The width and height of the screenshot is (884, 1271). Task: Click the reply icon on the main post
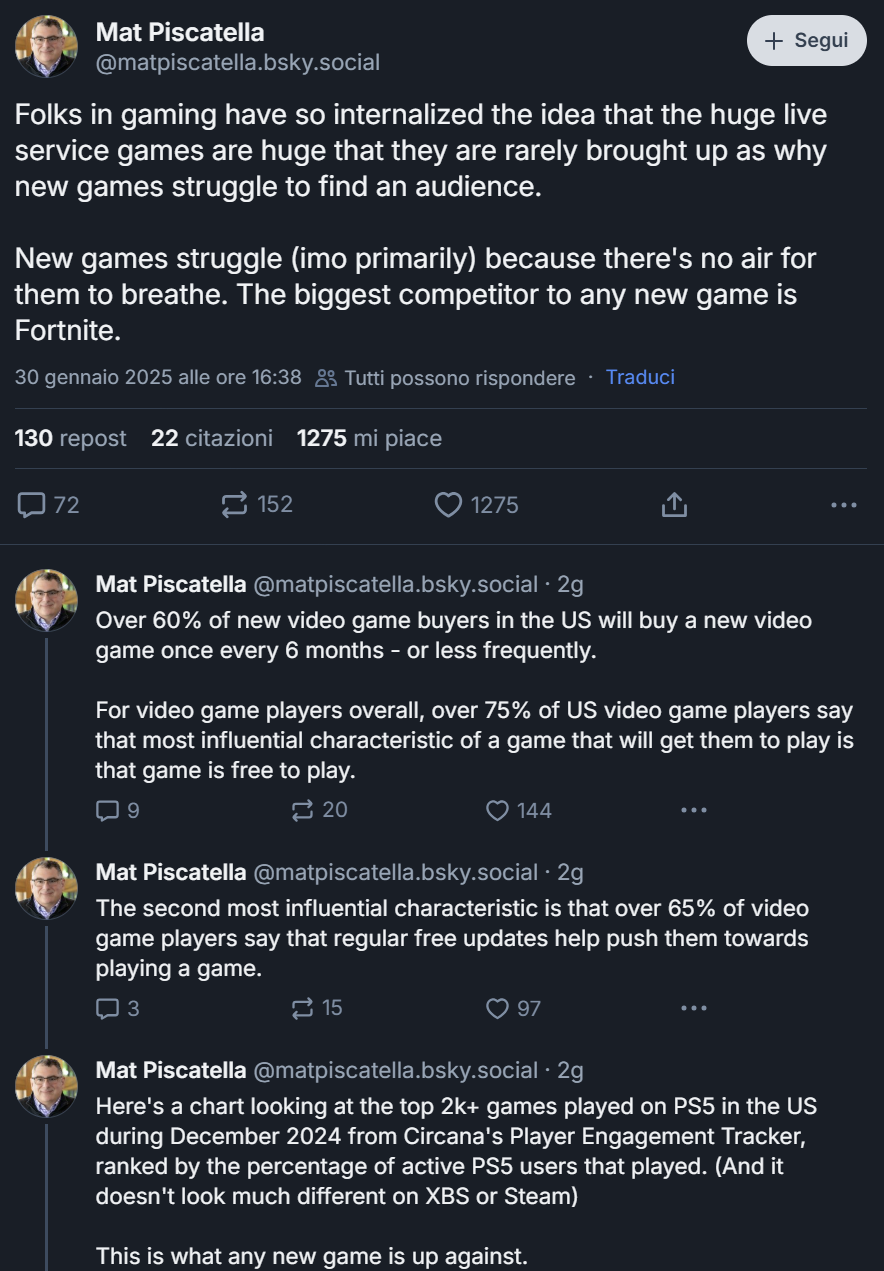point(33,505)
